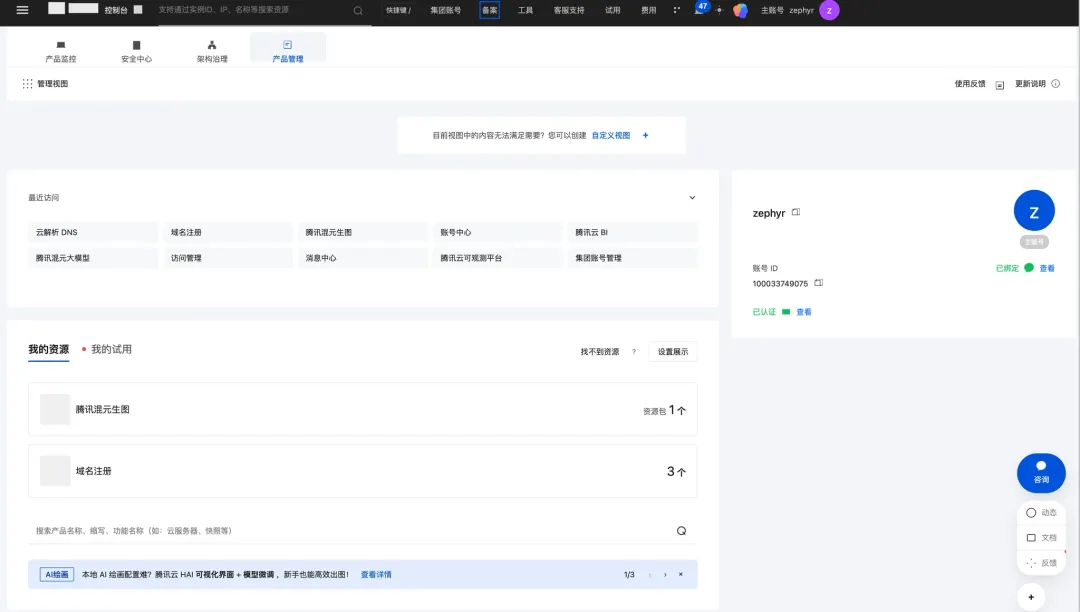Viewport: 1080px width, 612px height.
Task: Click the round plus button at bottom right
Action: pos(1031,597)
